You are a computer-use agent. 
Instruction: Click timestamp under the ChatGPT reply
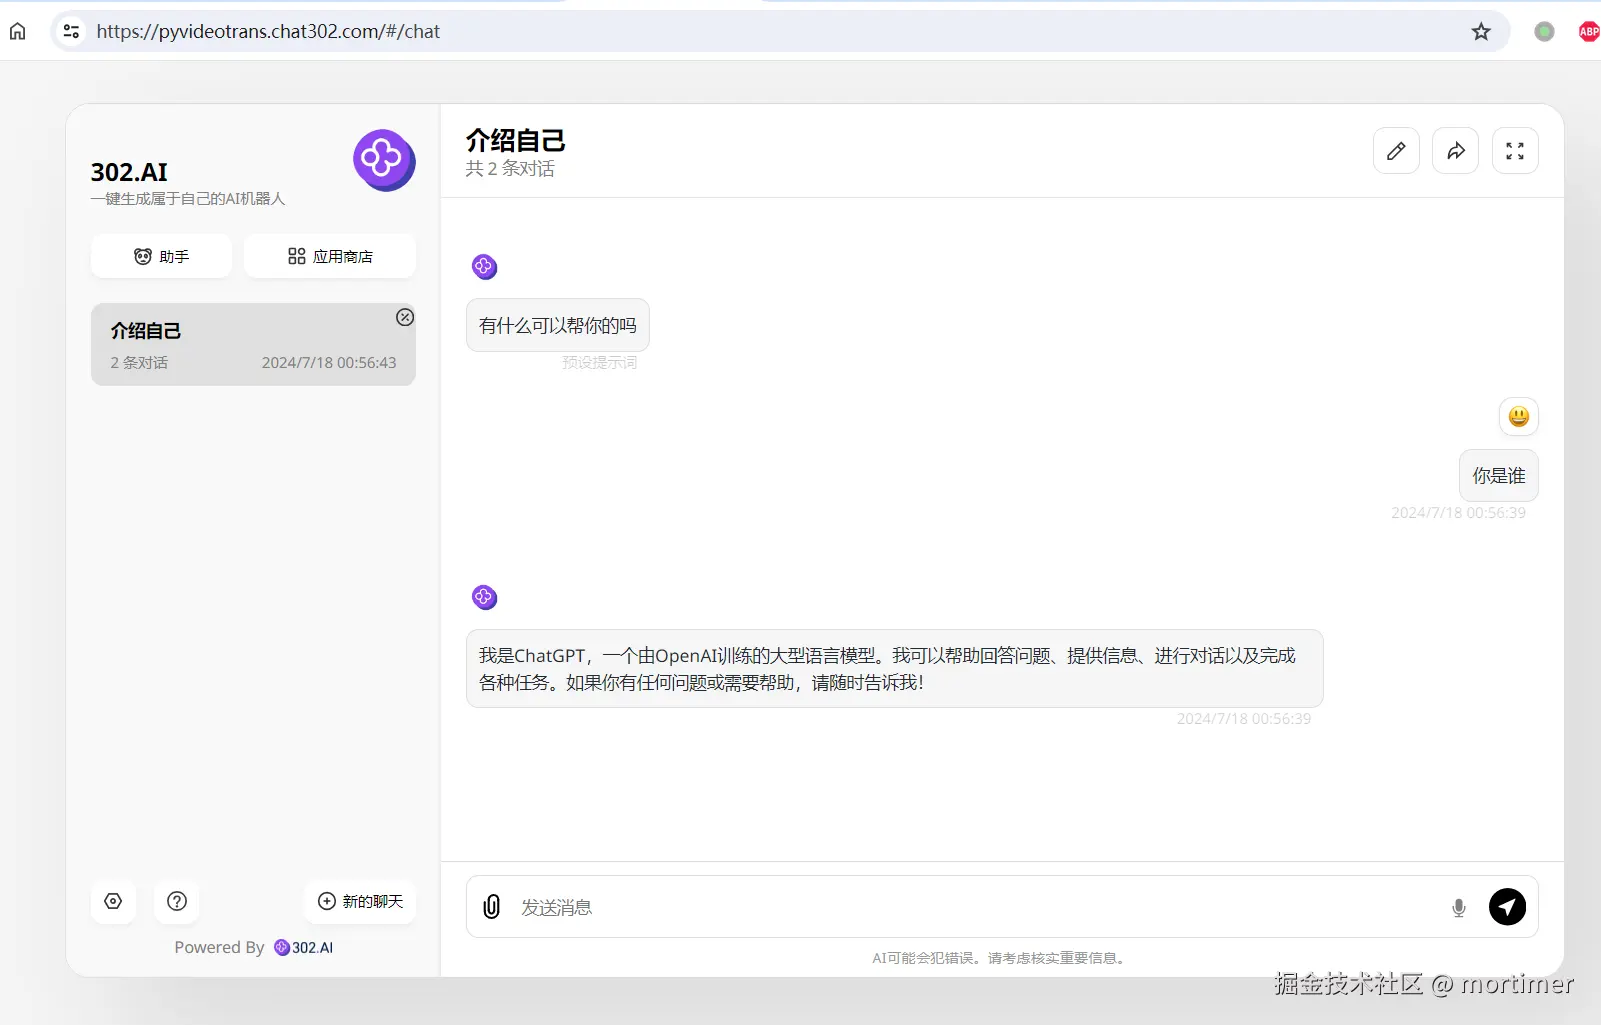pyautogui.click(x=1243, y=719)
